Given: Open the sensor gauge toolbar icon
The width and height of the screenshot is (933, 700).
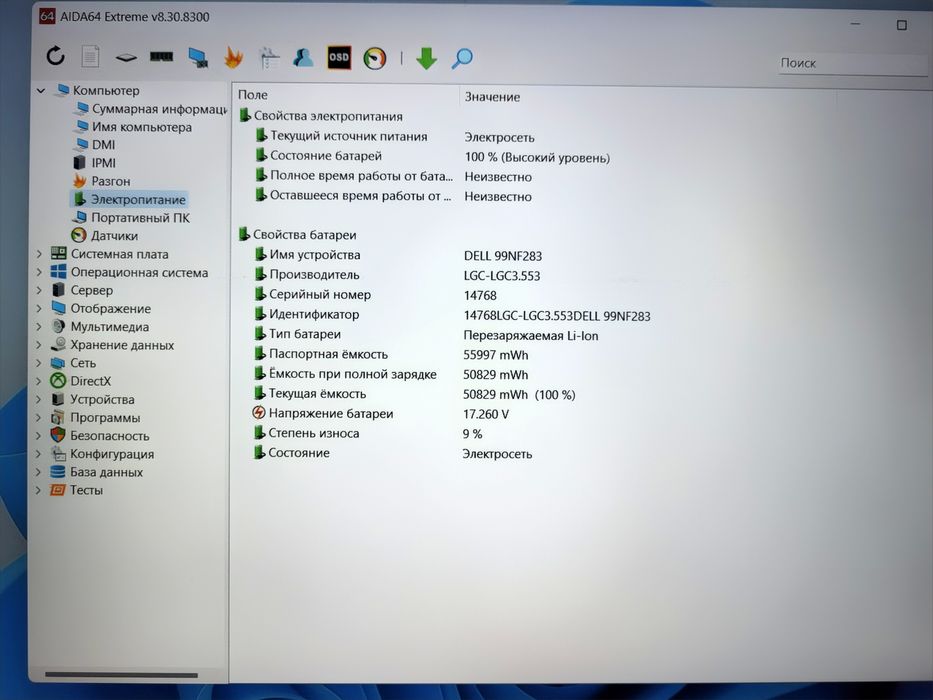Looking at the screenshot, I should 375,58.
